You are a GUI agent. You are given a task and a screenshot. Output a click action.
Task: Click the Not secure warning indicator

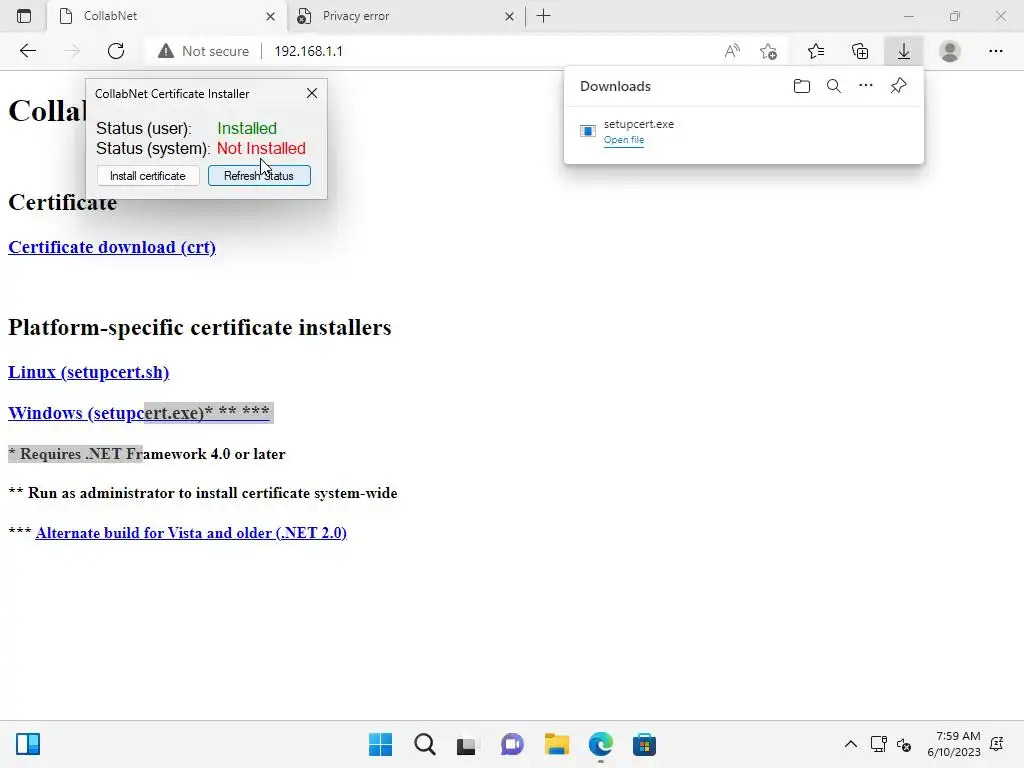[x=204, y=51]
